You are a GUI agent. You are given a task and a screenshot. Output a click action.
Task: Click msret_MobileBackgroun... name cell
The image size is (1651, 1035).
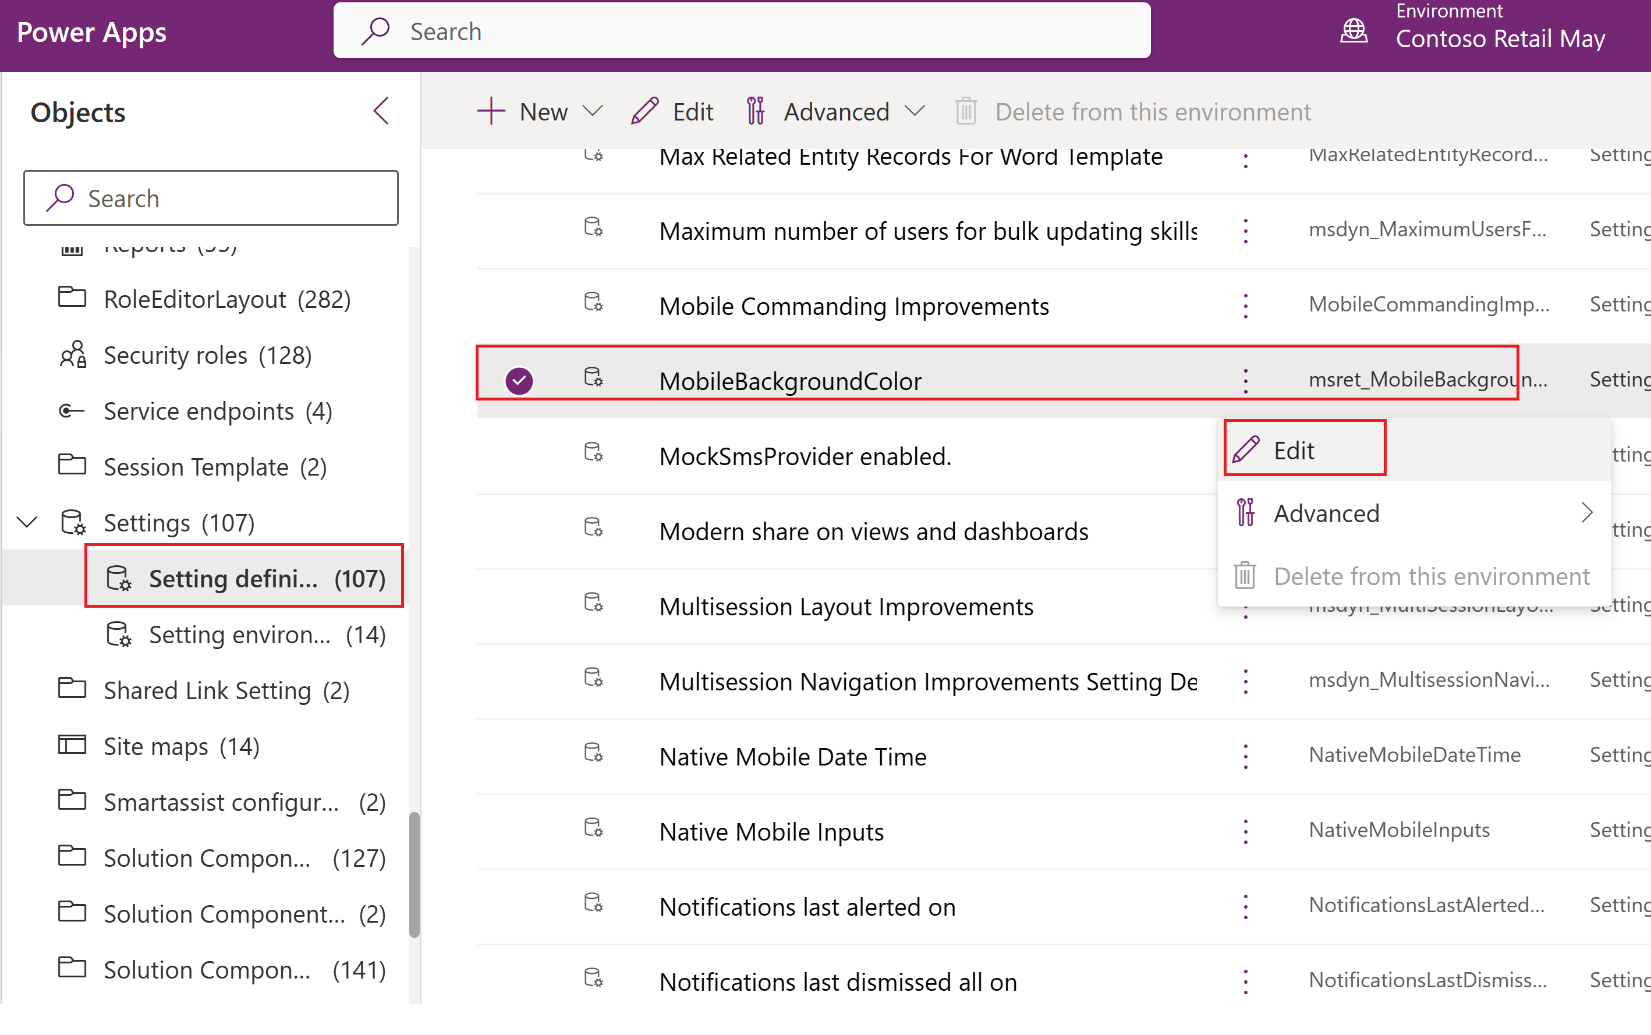(x=1427, y=379)
